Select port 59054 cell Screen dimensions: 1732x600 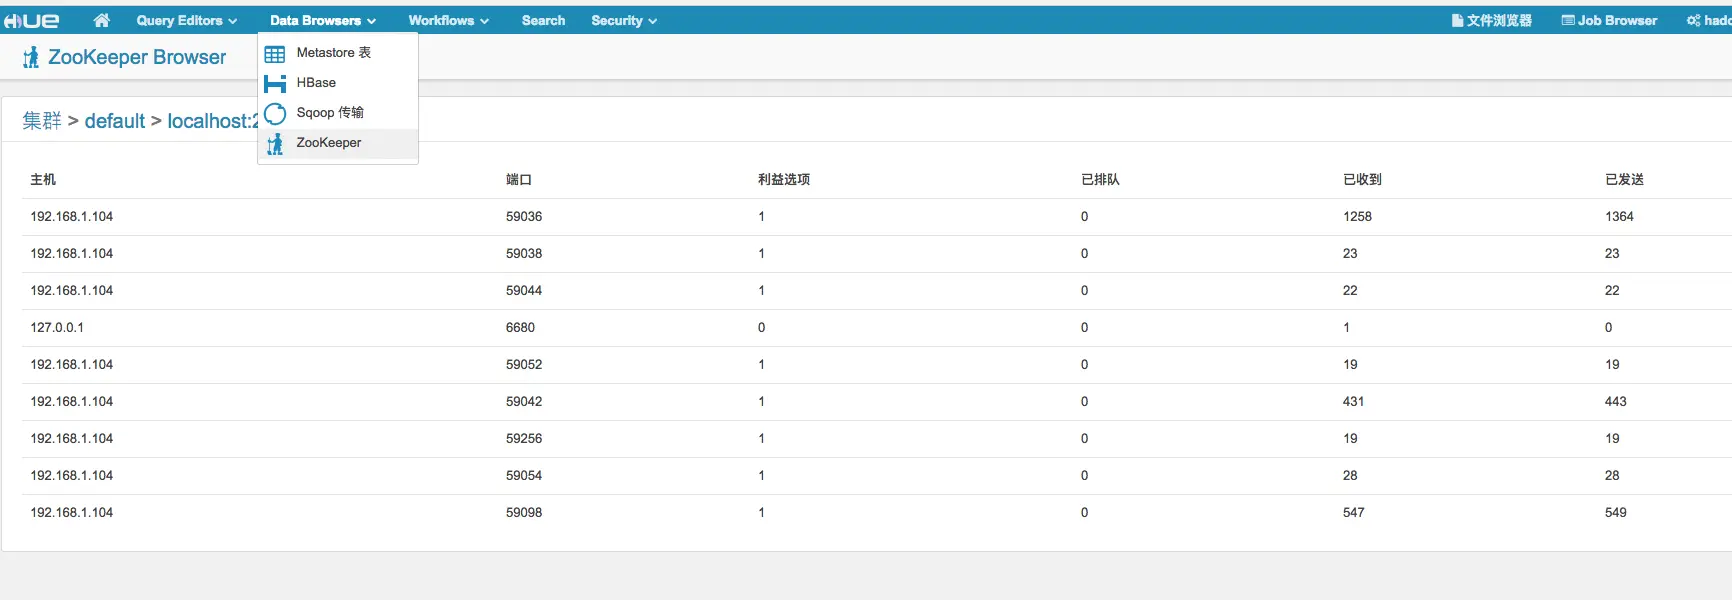(524, 476)
